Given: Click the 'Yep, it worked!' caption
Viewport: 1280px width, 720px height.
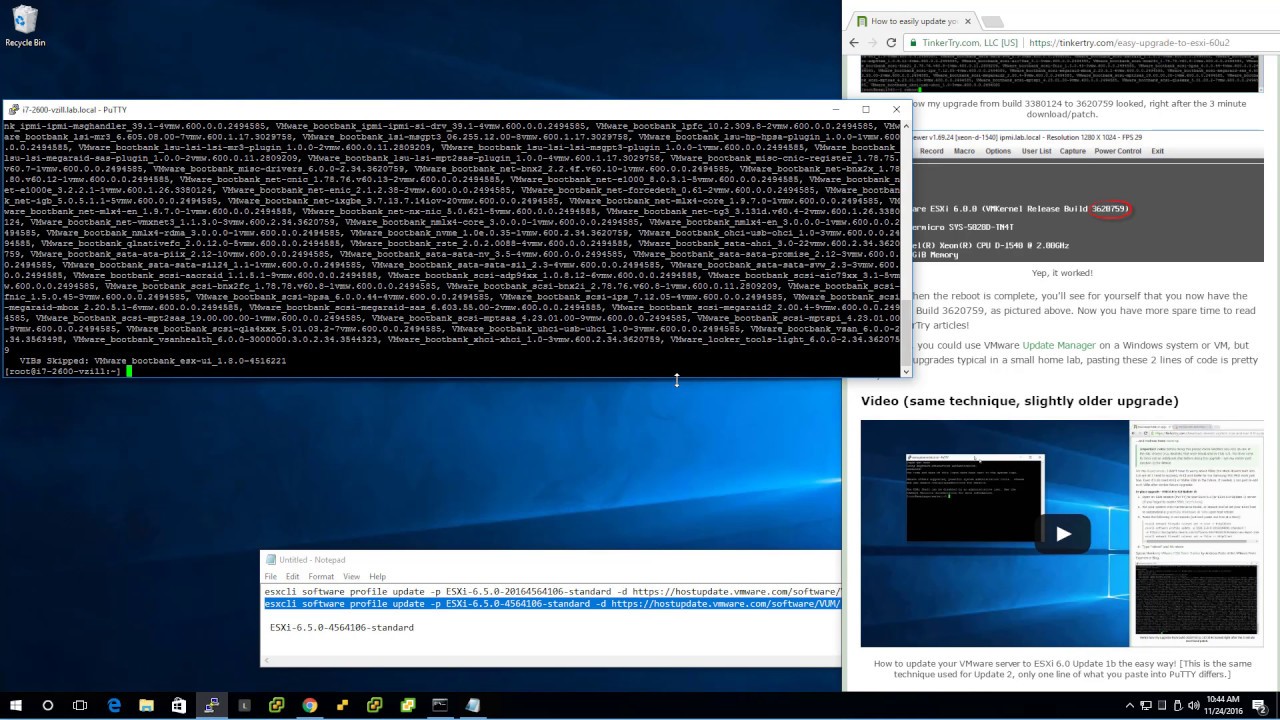Looking at the screenshot, I should [1062, 272].
